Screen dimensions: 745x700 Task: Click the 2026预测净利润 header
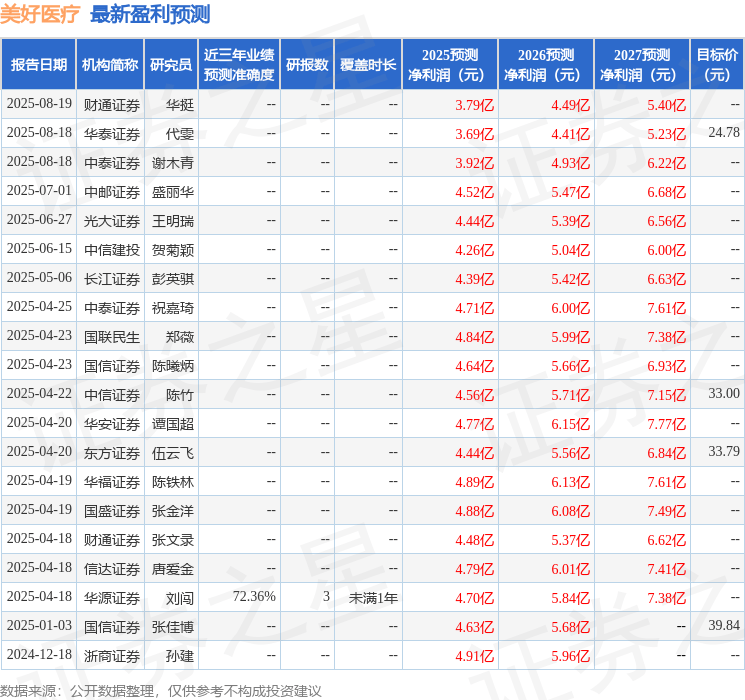[546, 65]
